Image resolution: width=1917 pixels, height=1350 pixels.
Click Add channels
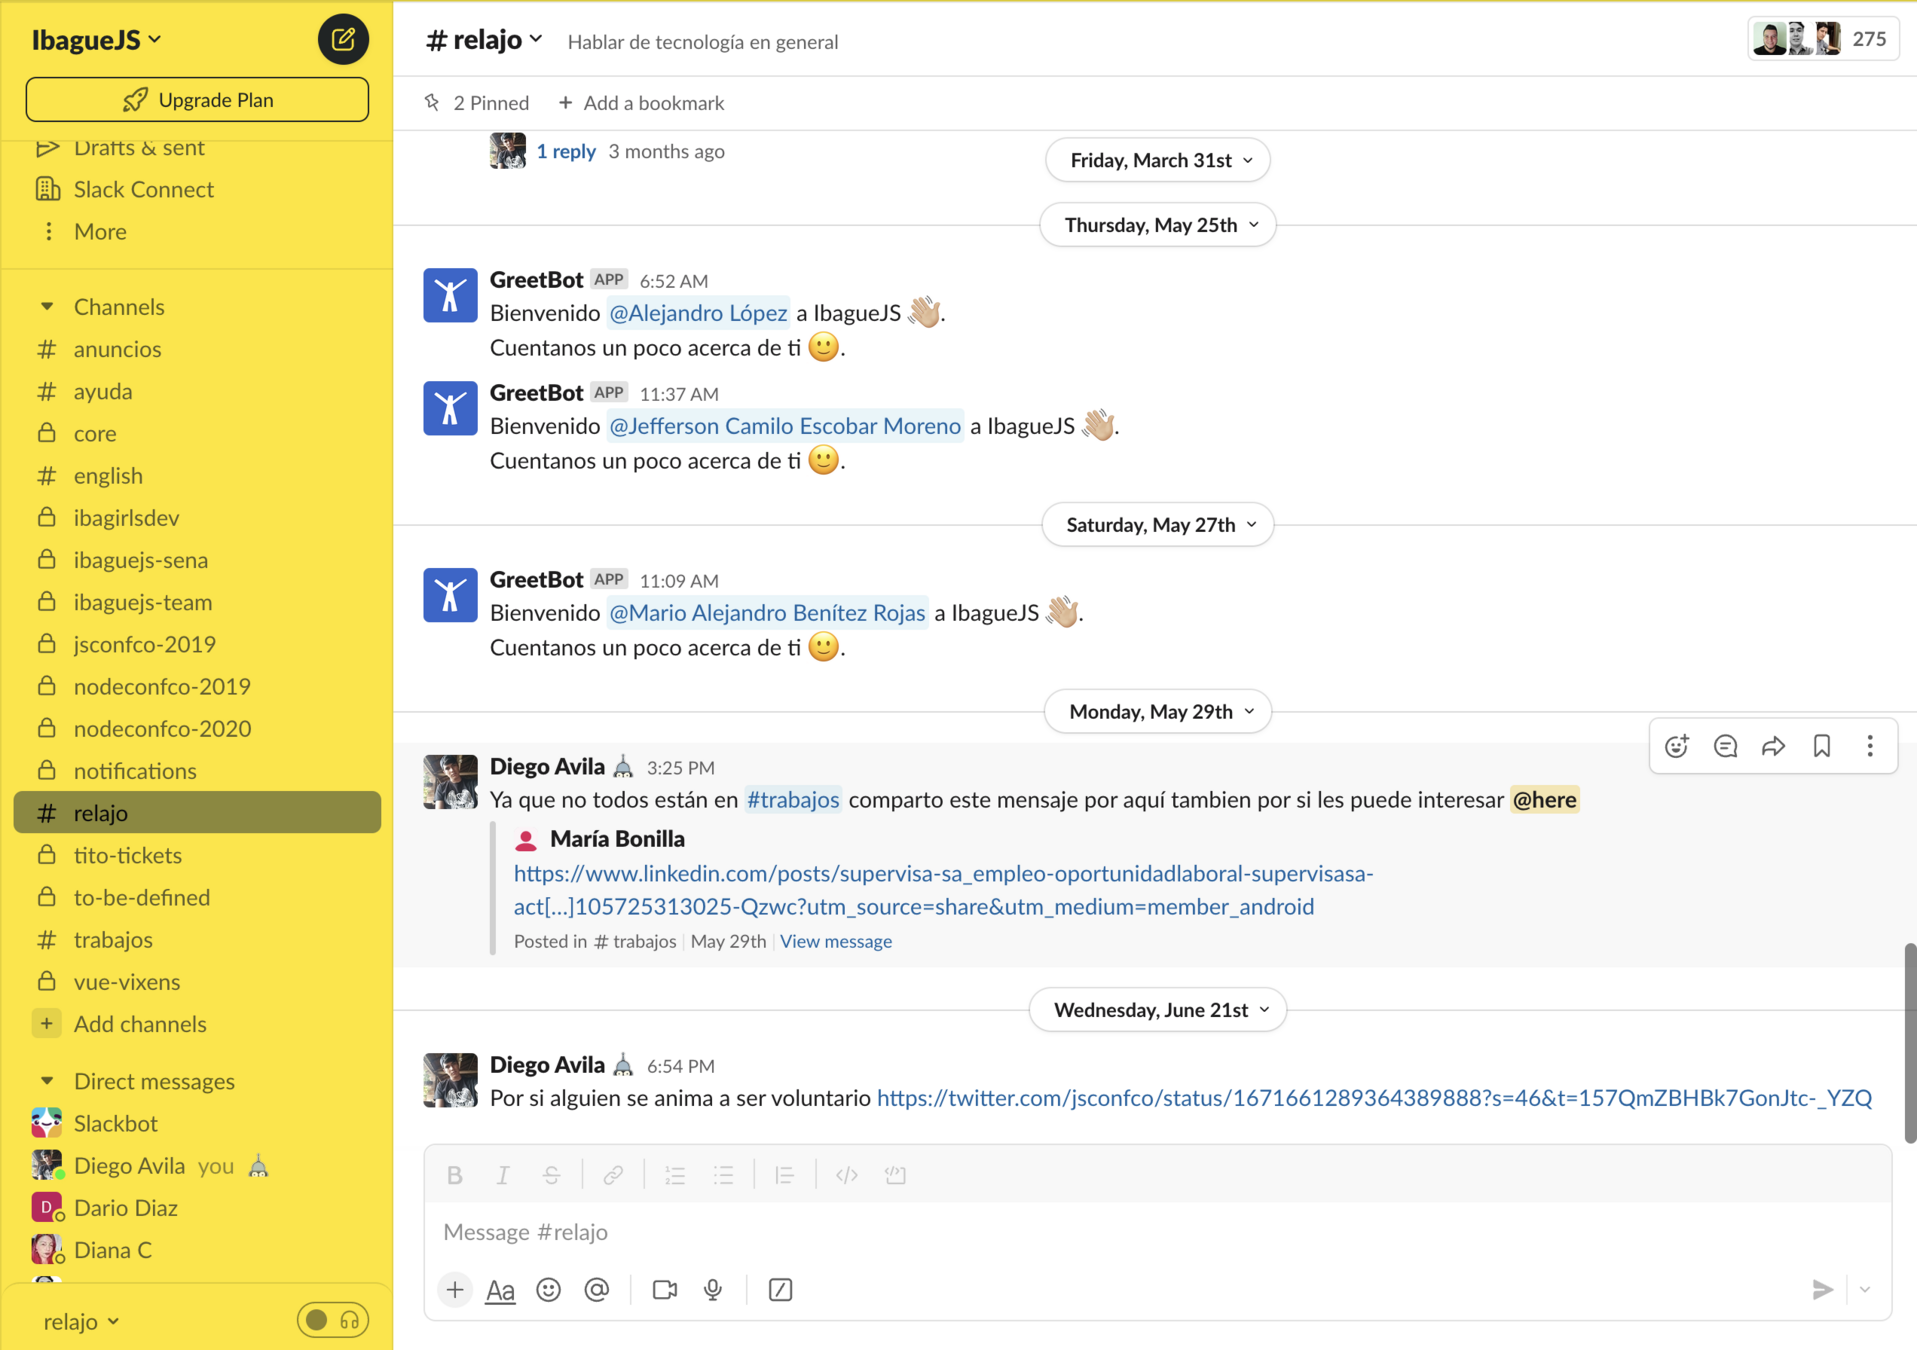pos(197,1023)
